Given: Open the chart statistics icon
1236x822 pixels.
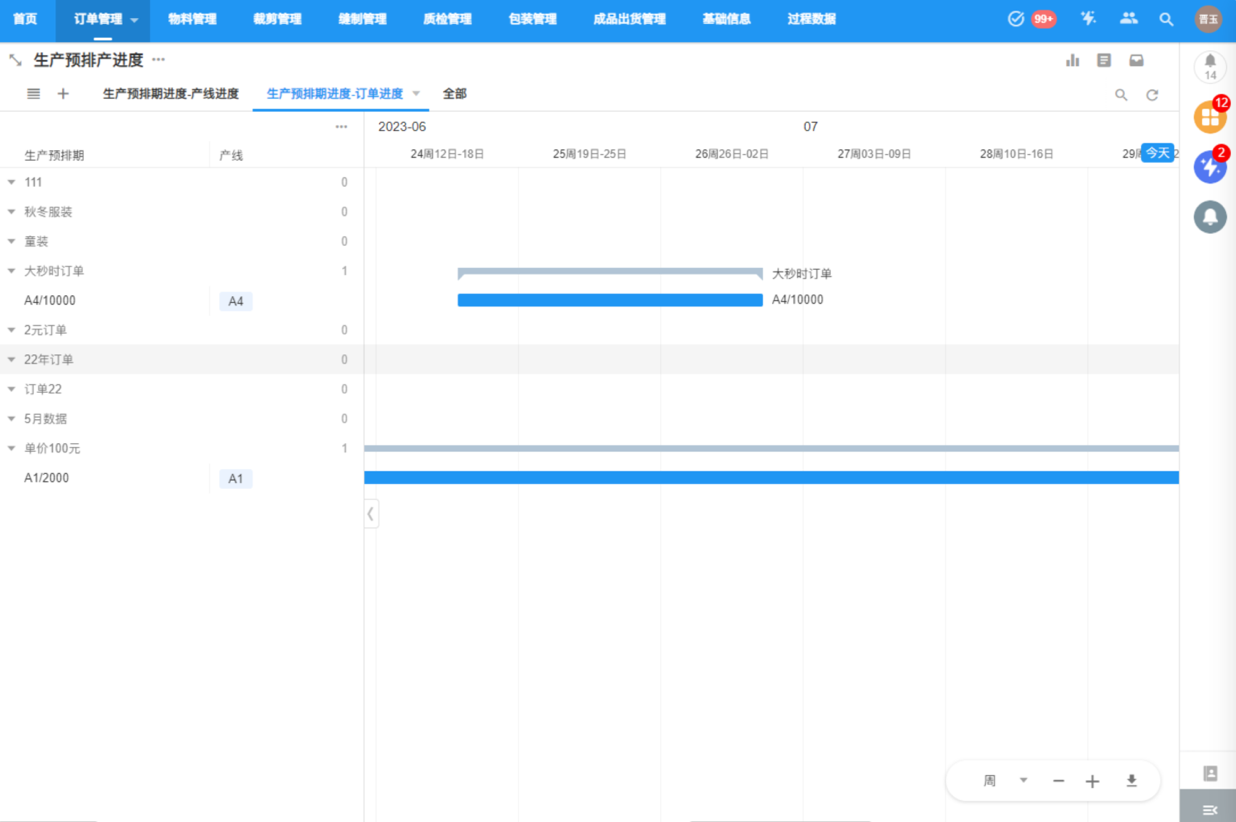Looking at the screenshot, I should point(1072,60).
